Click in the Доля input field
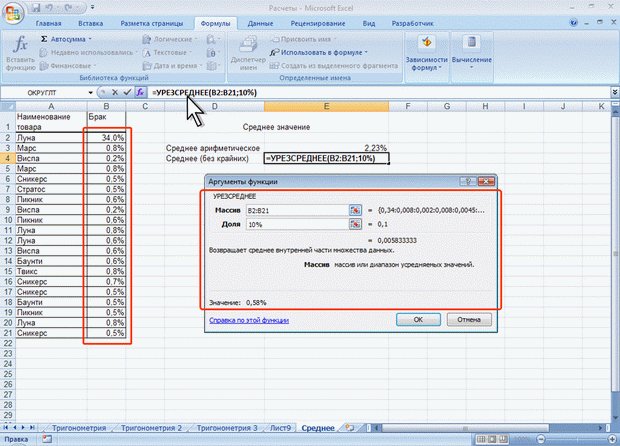Screen dimensions: 620x446 (x=297, y=224)
